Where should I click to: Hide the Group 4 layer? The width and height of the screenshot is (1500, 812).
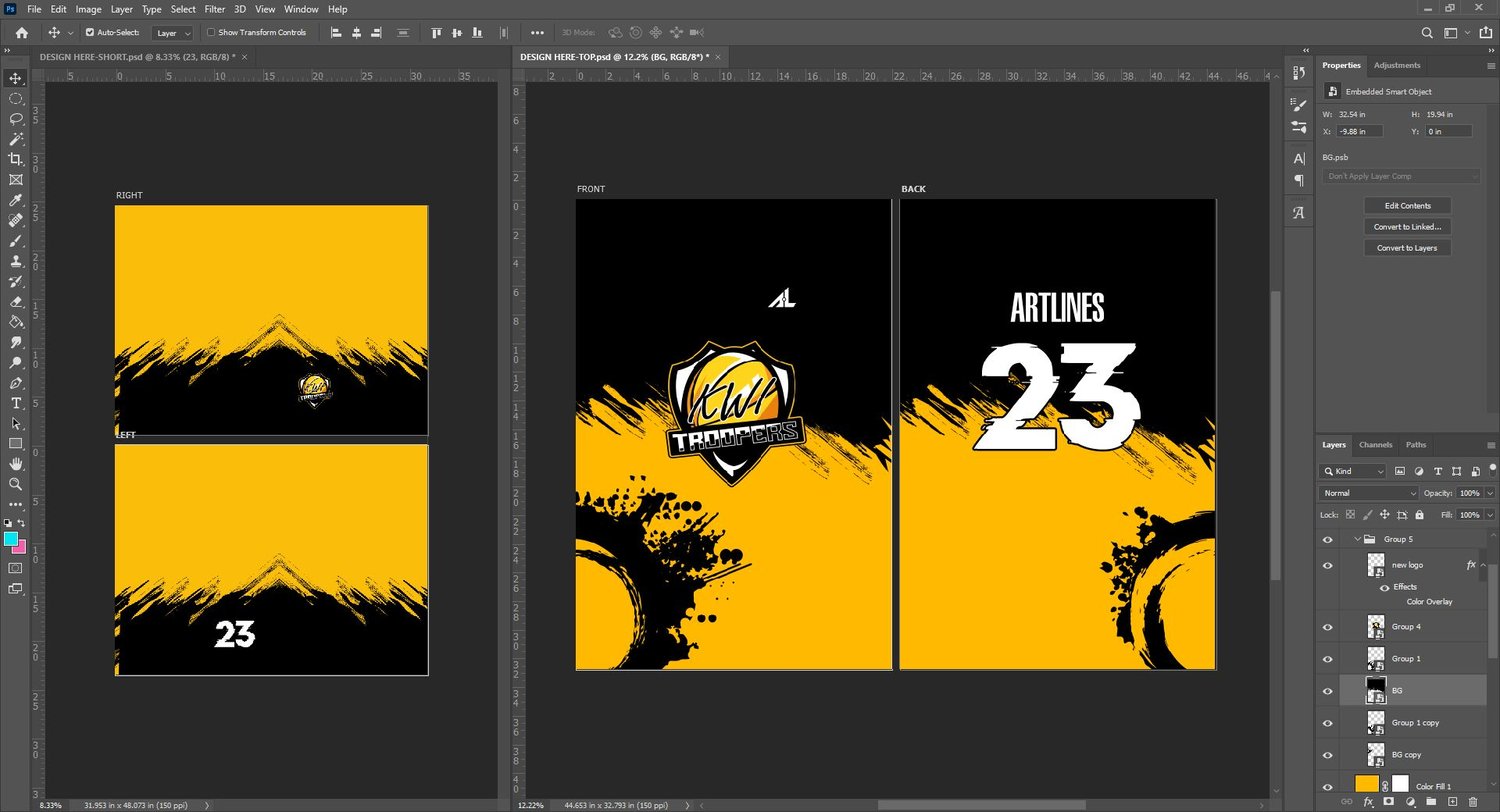pyautogui.click(x=1327, y=627)
